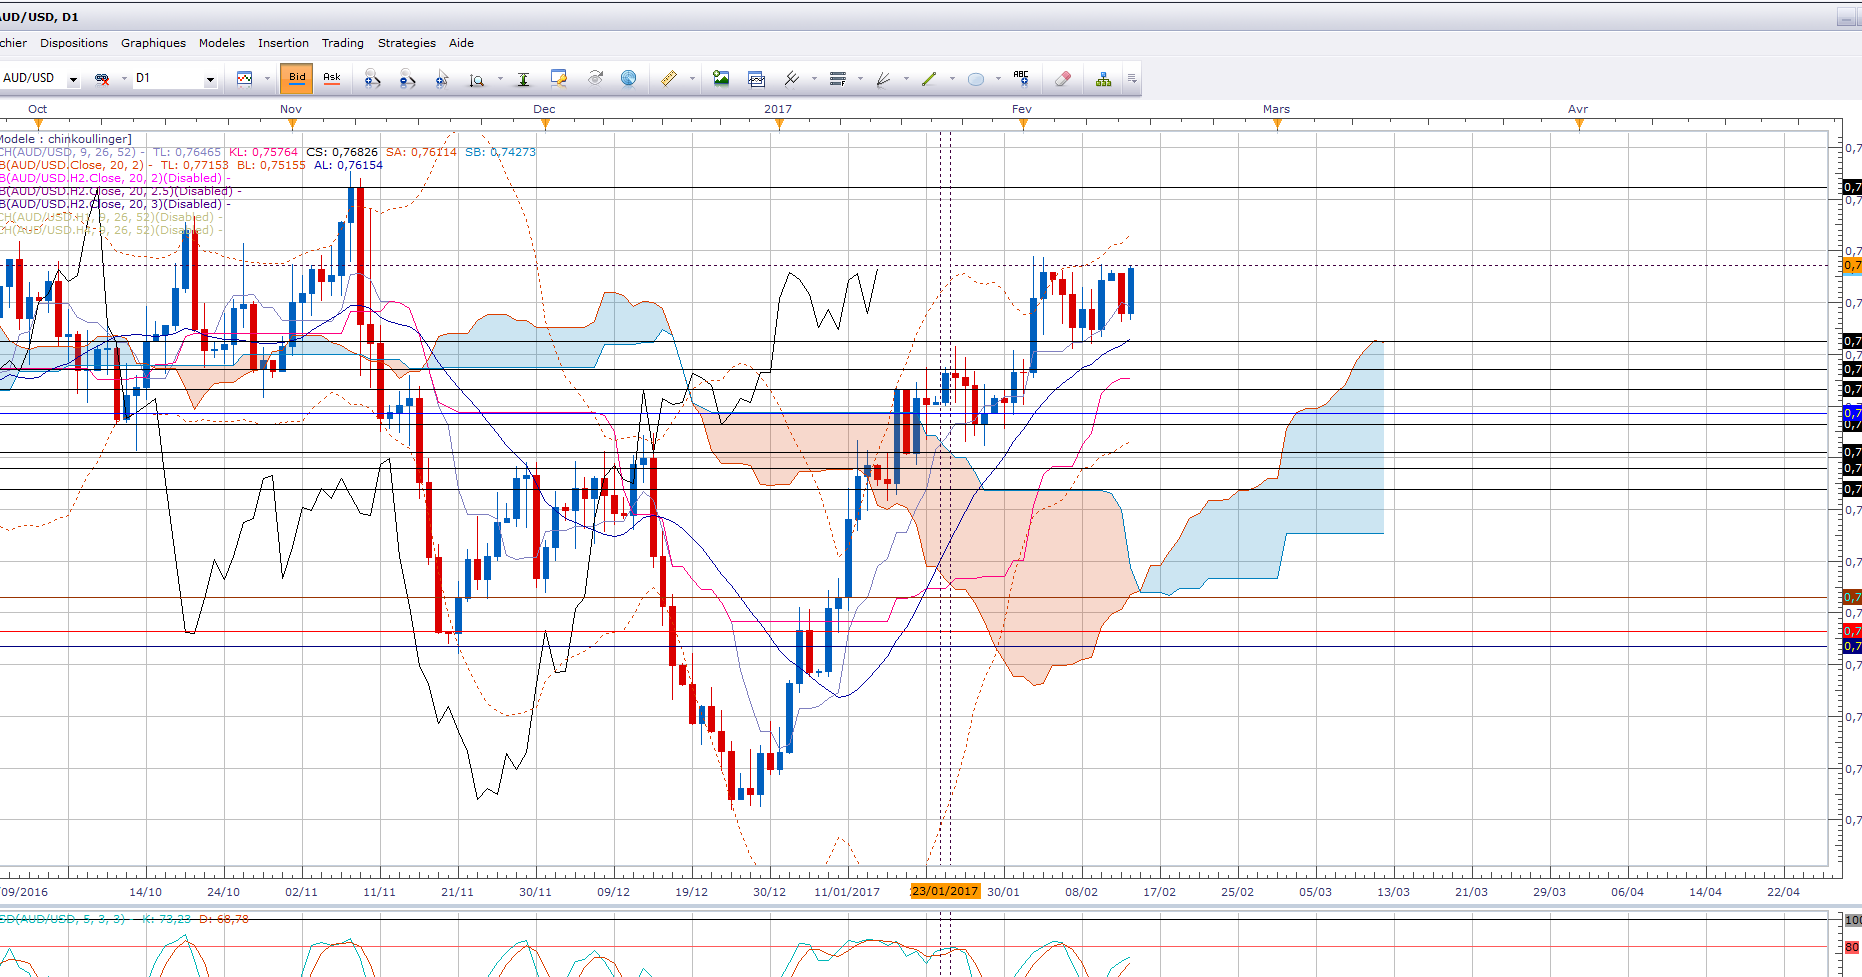The image size is (1862, 977).
Task: Open the Aide menu
Action: click(x=461, y=43)
